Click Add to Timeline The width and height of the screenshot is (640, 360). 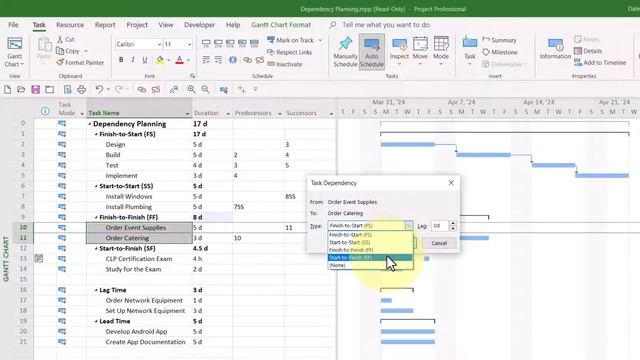point(600,62)
